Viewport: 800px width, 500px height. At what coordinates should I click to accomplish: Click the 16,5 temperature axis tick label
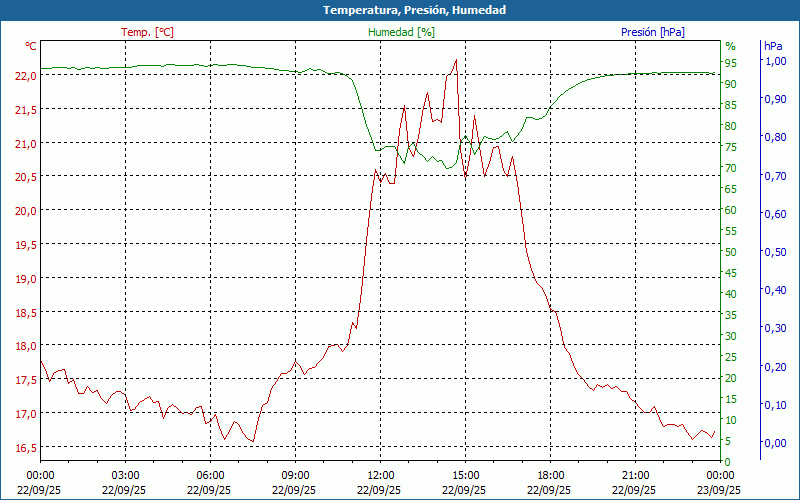(26, 447)
